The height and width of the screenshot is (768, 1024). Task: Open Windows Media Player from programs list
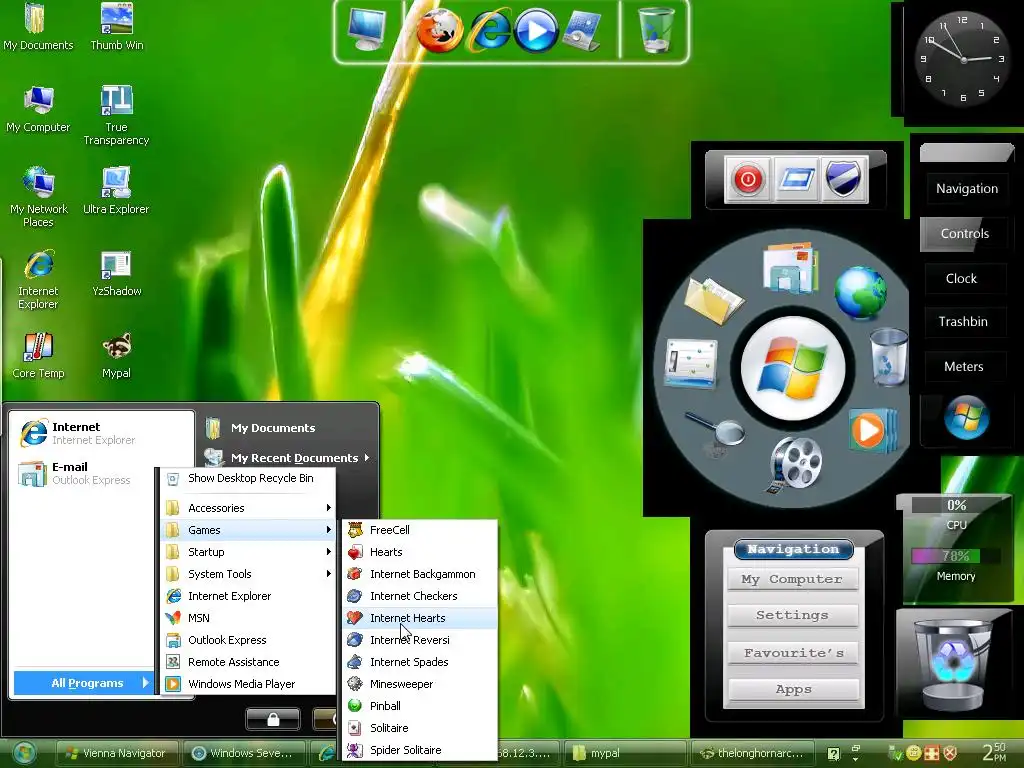pyautogui.click(x=248, y=684)
